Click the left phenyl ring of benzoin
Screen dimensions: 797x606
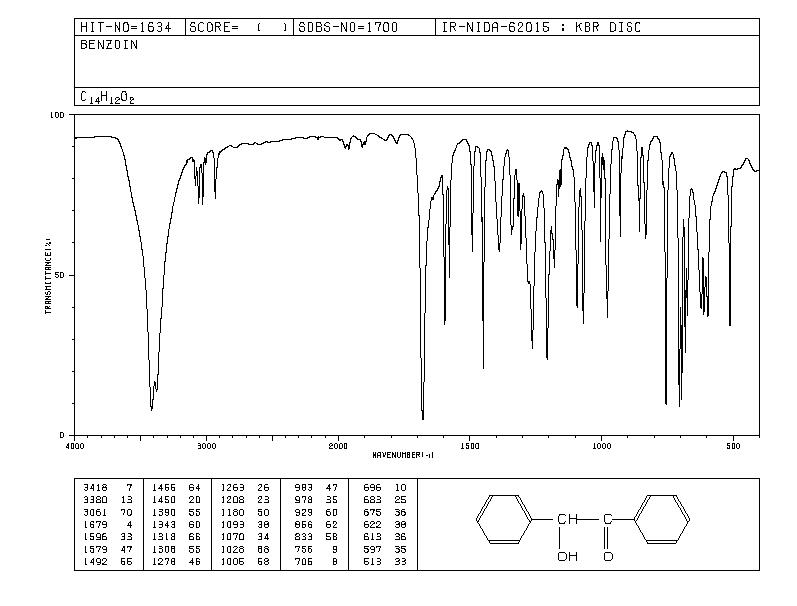coord(504,520)
